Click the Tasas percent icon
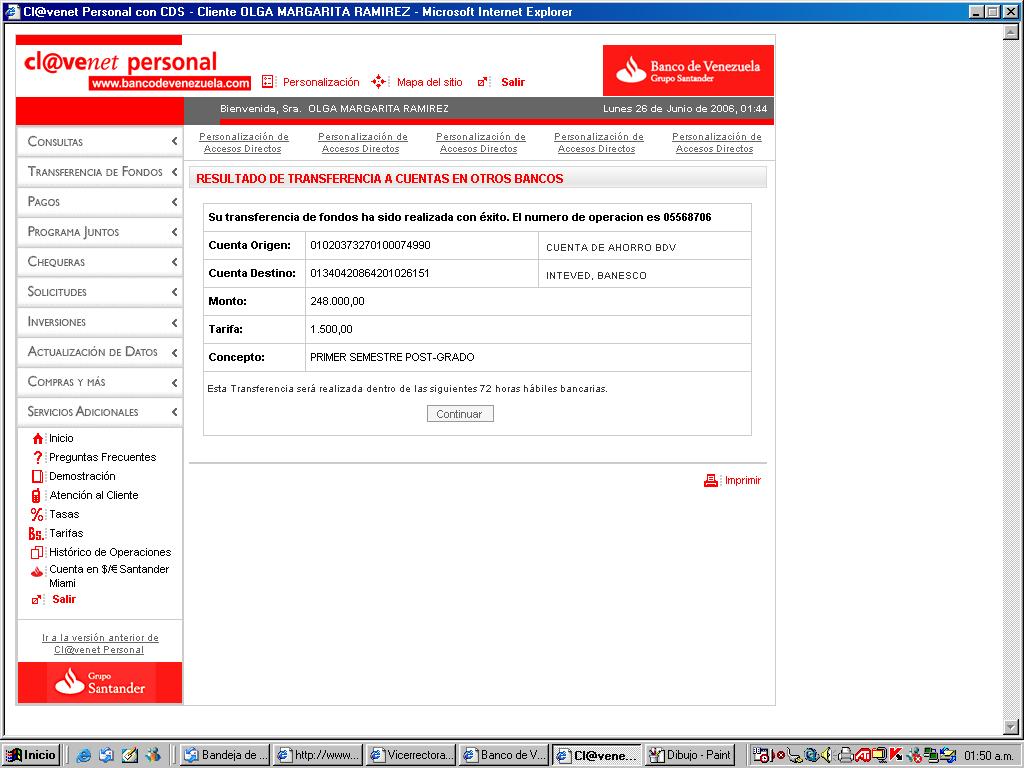 (37, 515)
